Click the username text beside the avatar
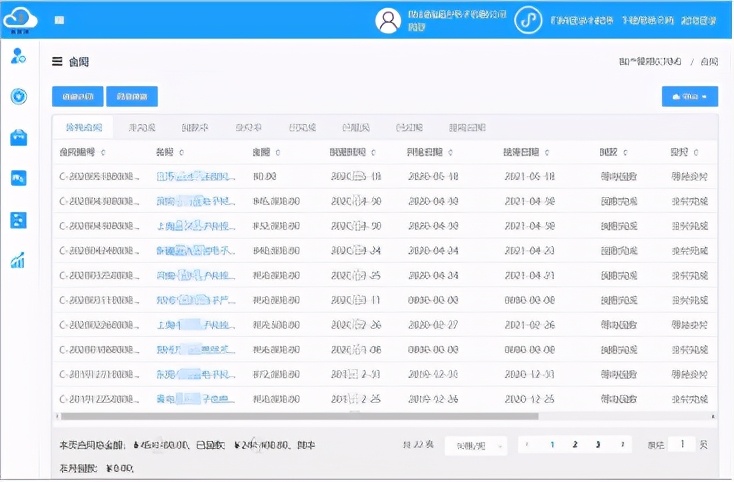Viewport: 734px width, 482px height. (x=457, y=21)
